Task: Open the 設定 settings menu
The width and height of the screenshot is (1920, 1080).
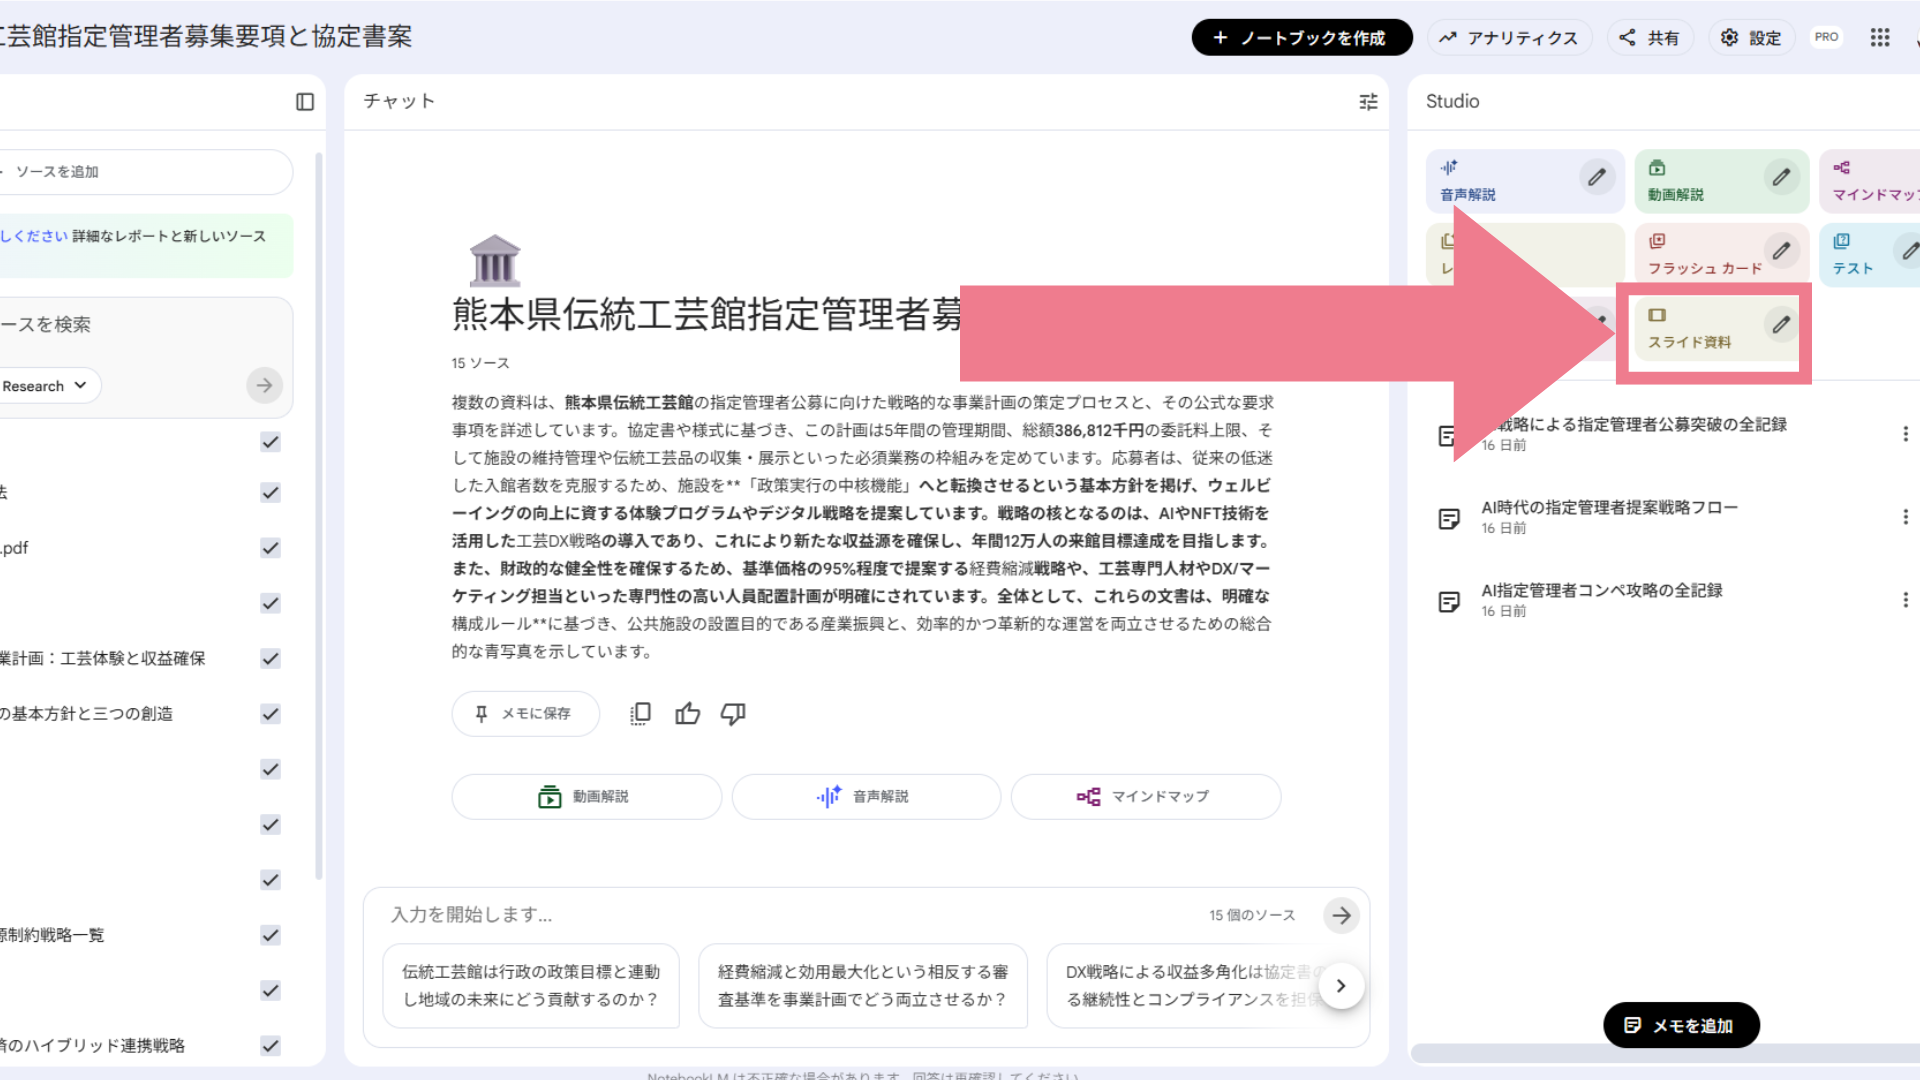Action: point(1751,38)
